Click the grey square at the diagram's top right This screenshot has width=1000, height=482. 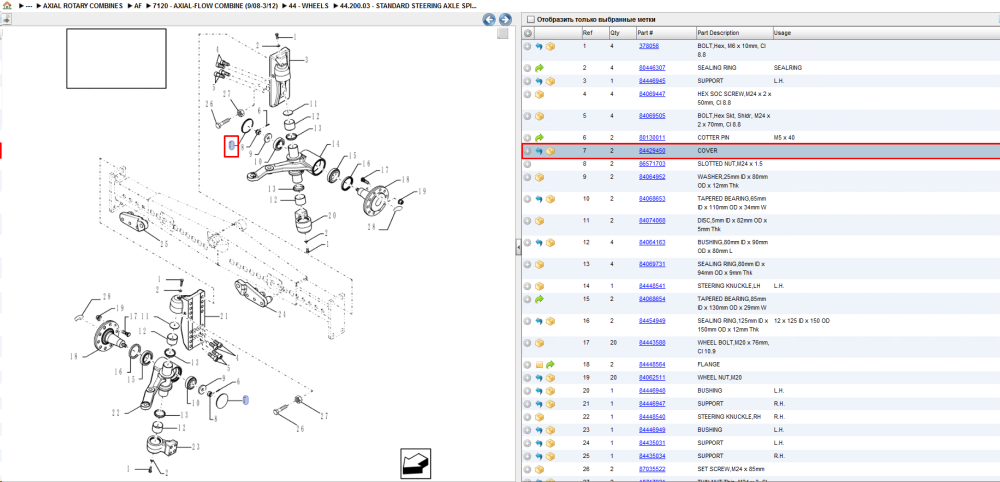pyautogui.click(x=503, y=34)
